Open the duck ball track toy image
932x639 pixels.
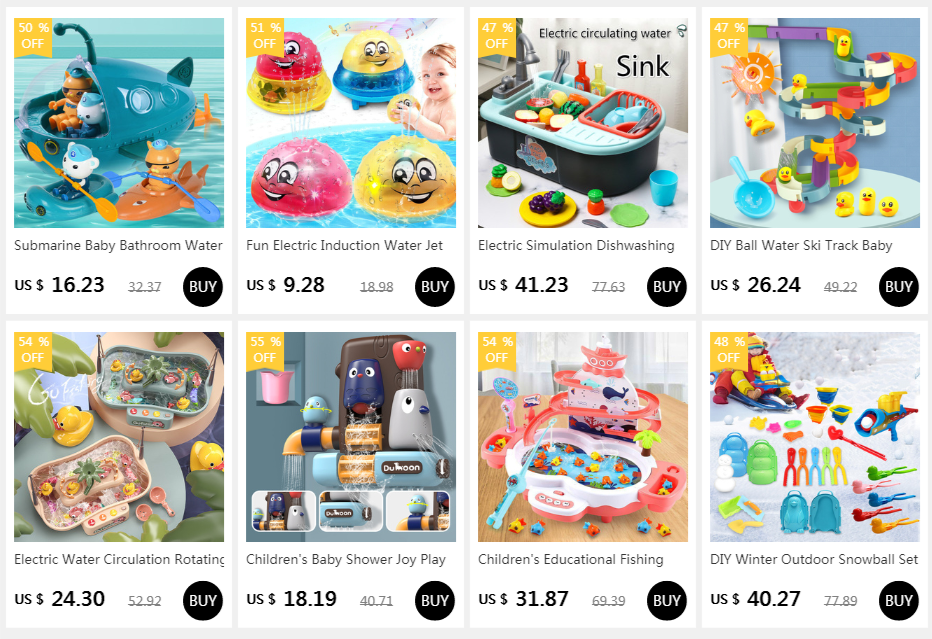point(814,122)
